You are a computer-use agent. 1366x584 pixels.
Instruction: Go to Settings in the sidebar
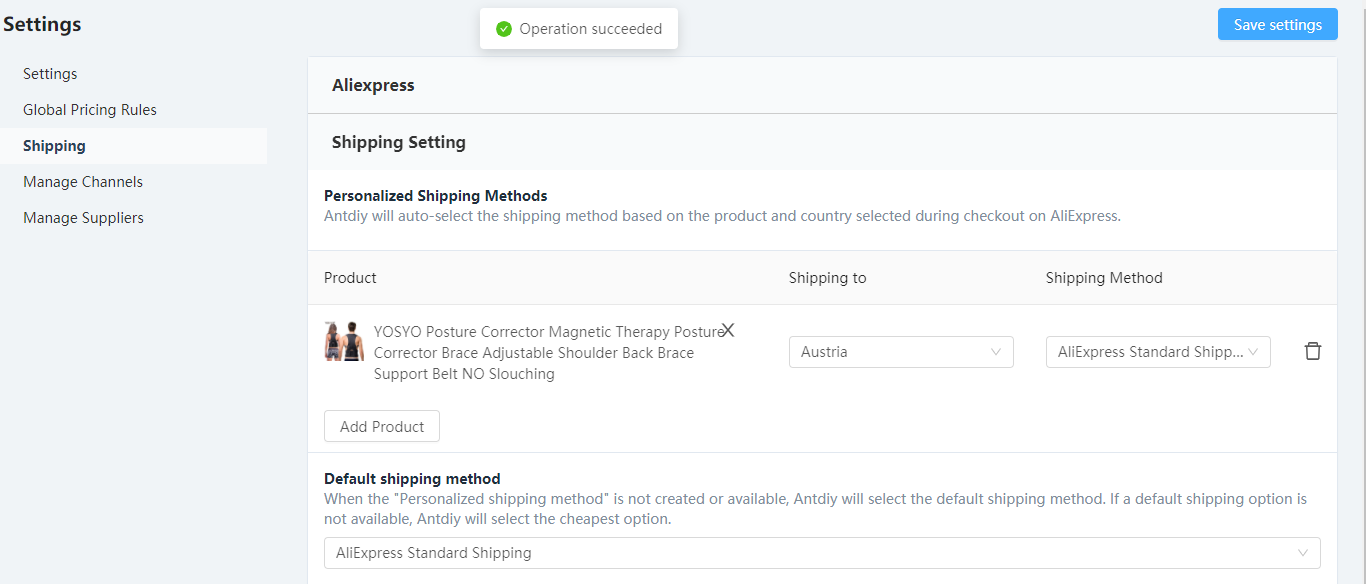tap(50, 74)
